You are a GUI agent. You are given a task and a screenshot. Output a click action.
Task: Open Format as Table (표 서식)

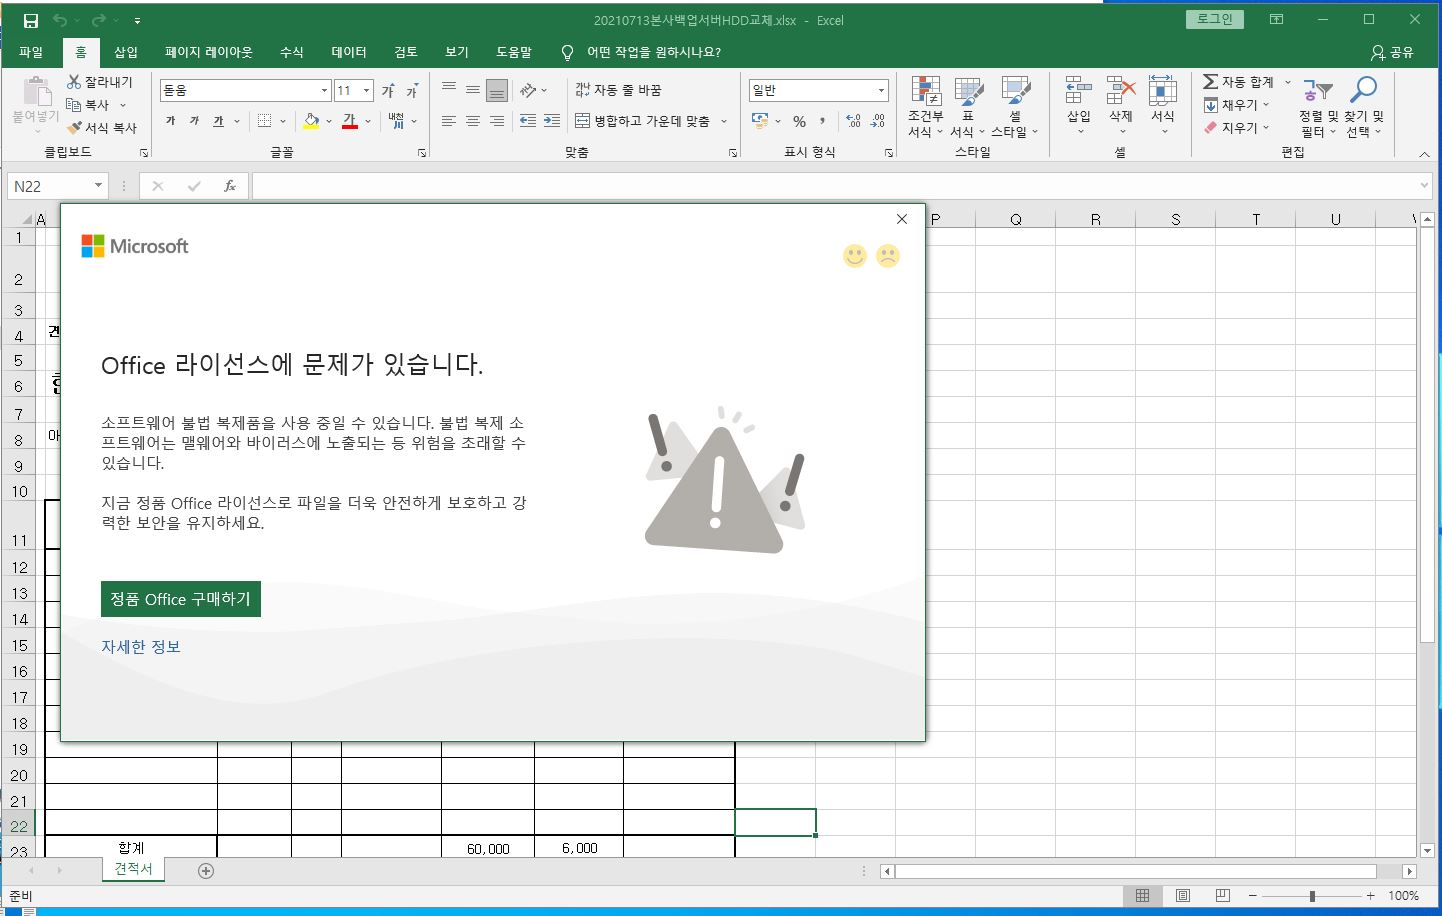(x=967, y=107)
